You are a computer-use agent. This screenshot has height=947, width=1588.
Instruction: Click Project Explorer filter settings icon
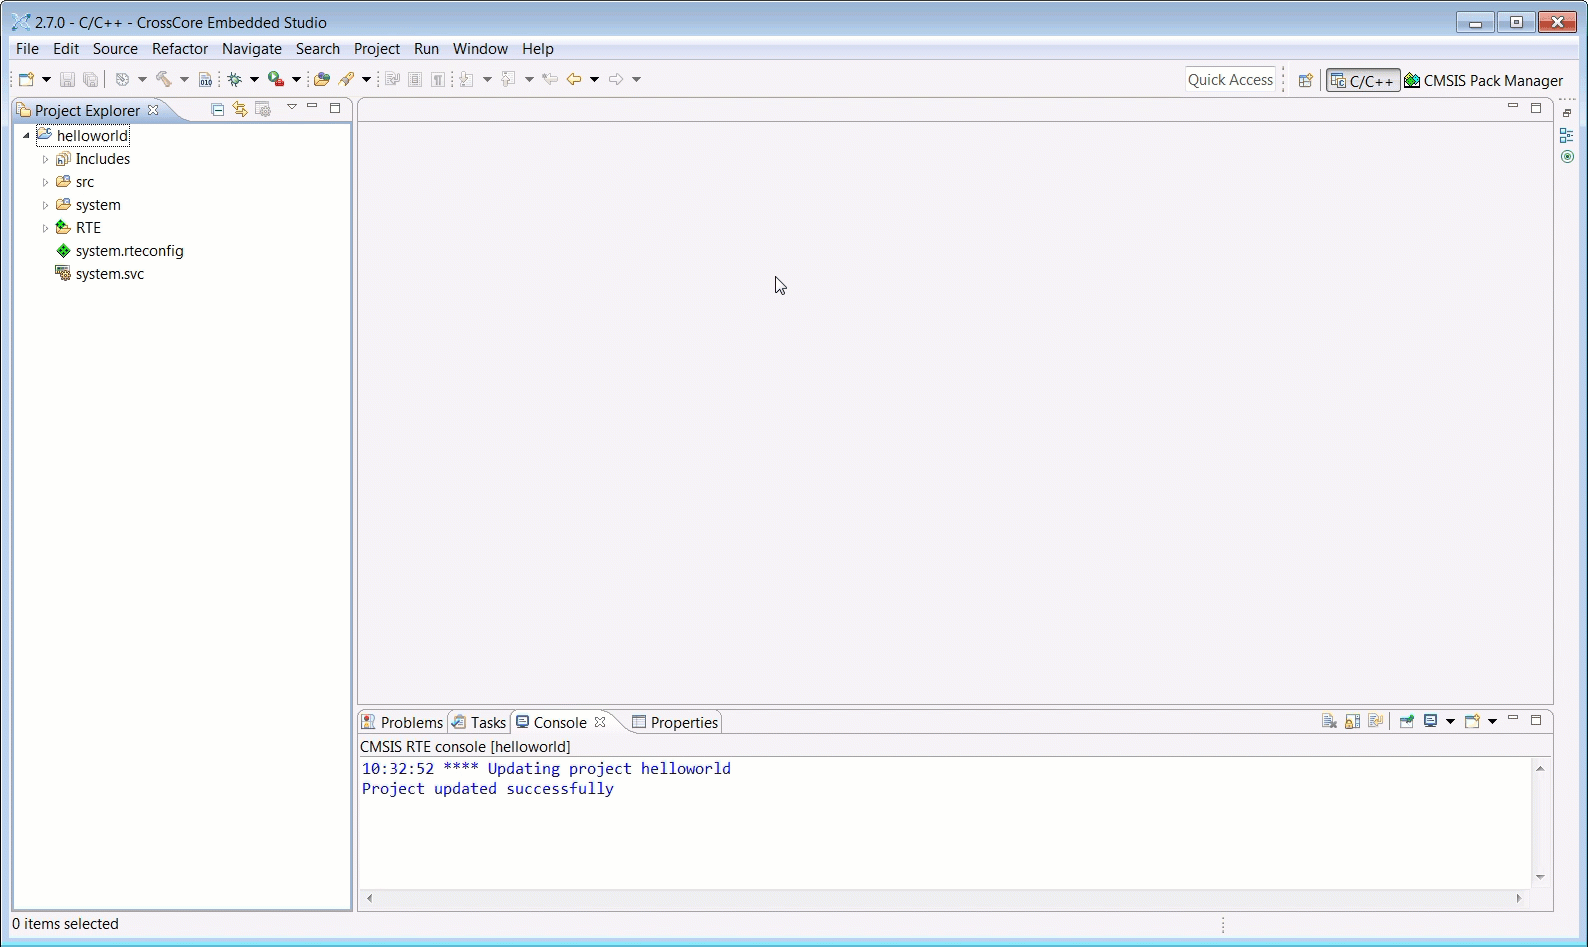click(263, 109)
